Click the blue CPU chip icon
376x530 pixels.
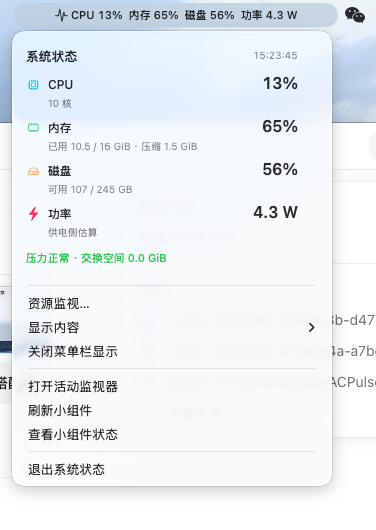coord(33,85)
